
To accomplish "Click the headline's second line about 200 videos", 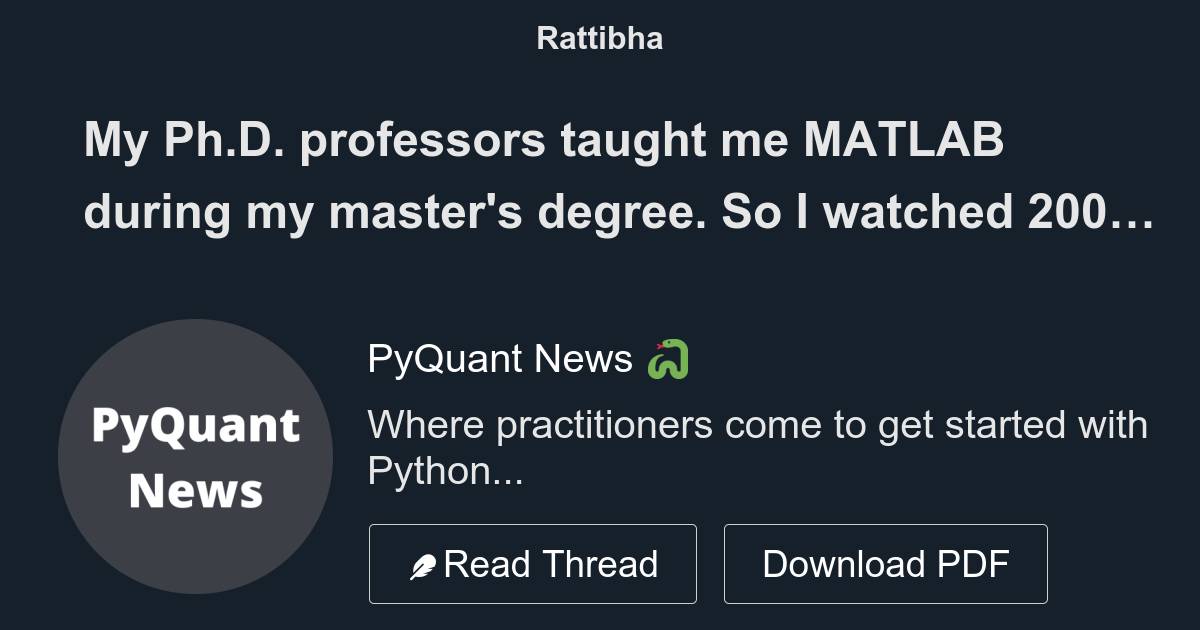I will point(620,211).
